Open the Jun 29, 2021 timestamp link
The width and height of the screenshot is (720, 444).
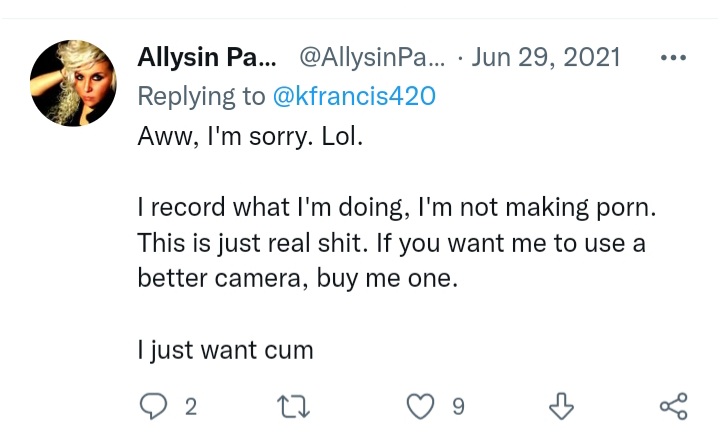coord(546,58)
